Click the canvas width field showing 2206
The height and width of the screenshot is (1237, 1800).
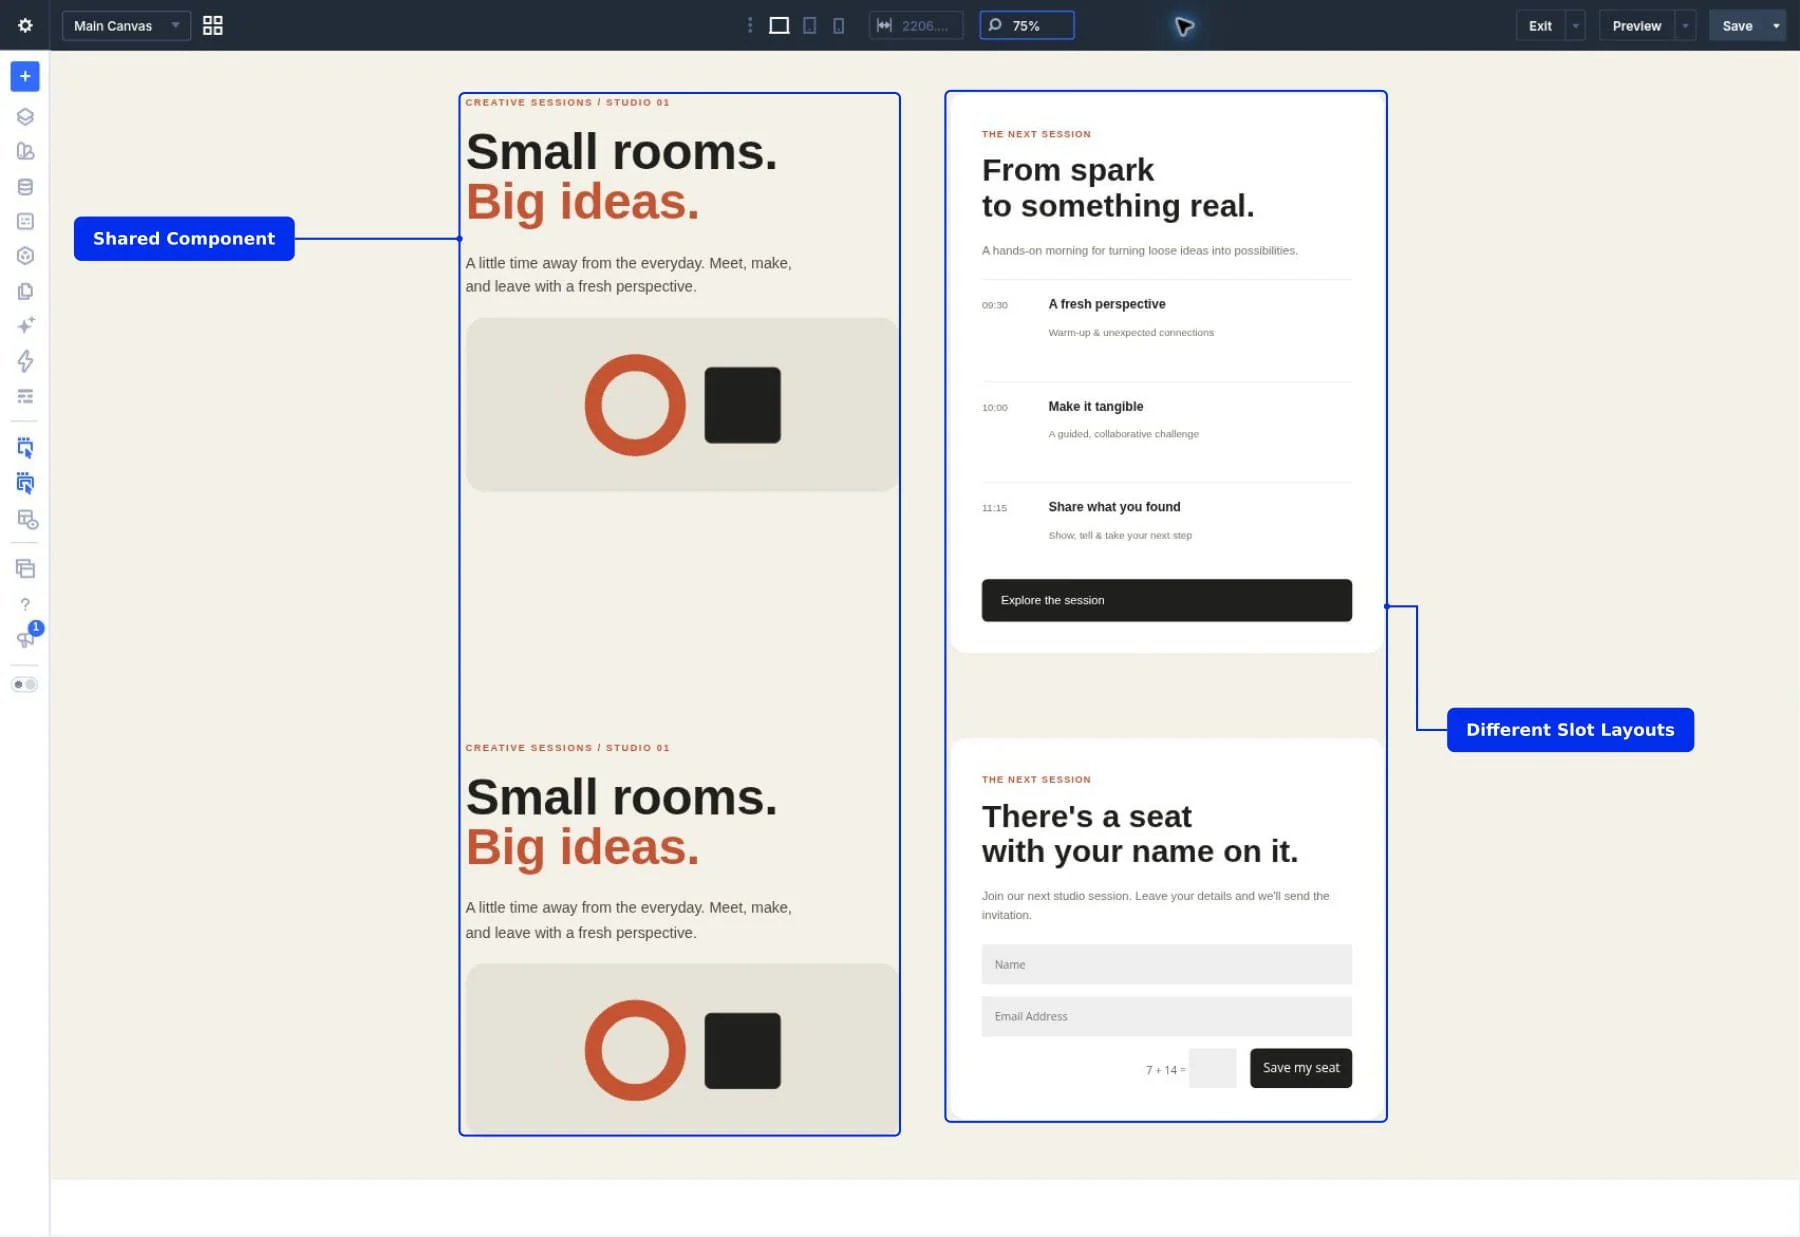916,26
